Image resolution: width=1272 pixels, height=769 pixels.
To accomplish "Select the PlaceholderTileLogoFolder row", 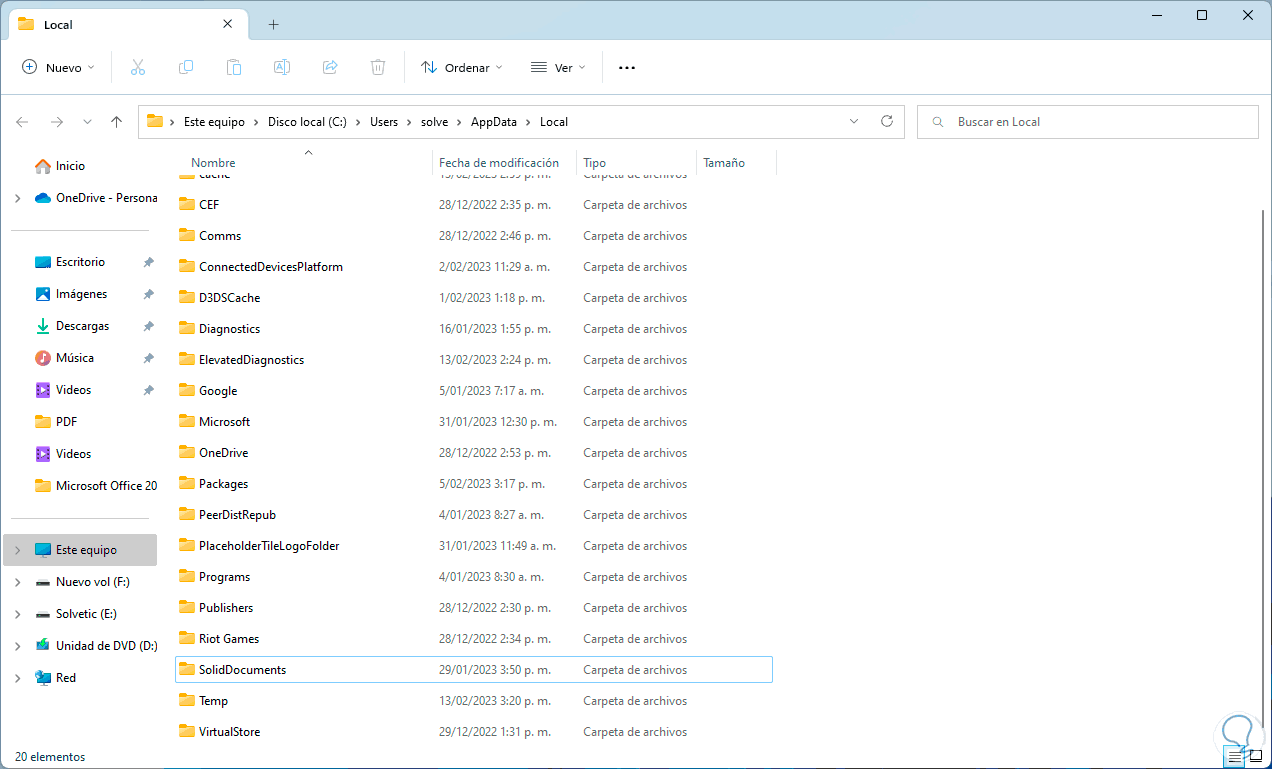I will [474, 546].
